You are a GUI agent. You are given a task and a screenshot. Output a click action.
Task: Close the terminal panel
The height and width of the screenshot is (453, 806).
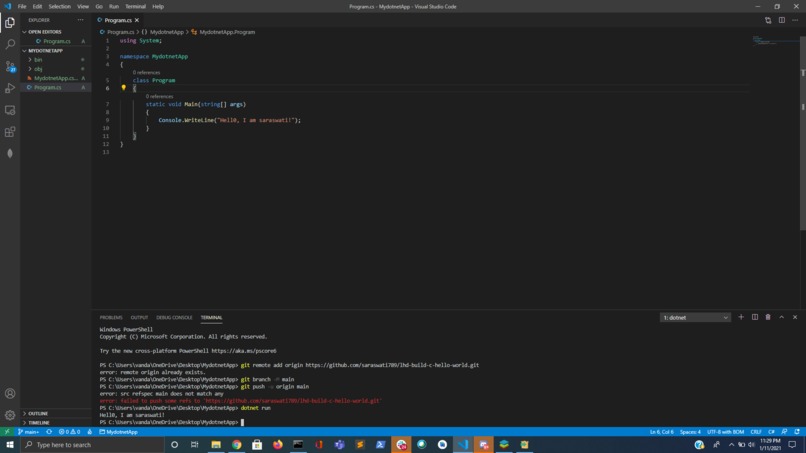click(795, 317)
